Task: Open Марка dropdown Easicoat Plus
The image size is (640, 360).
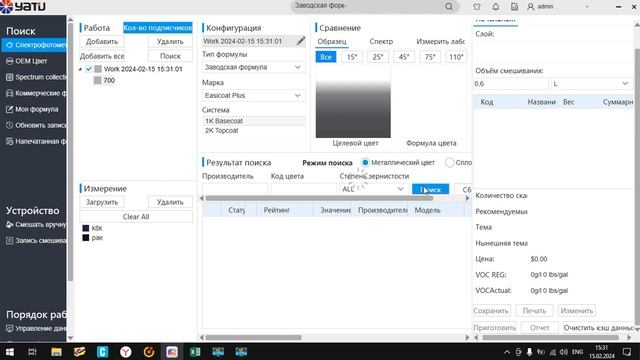Action: [x=253, y=96]
